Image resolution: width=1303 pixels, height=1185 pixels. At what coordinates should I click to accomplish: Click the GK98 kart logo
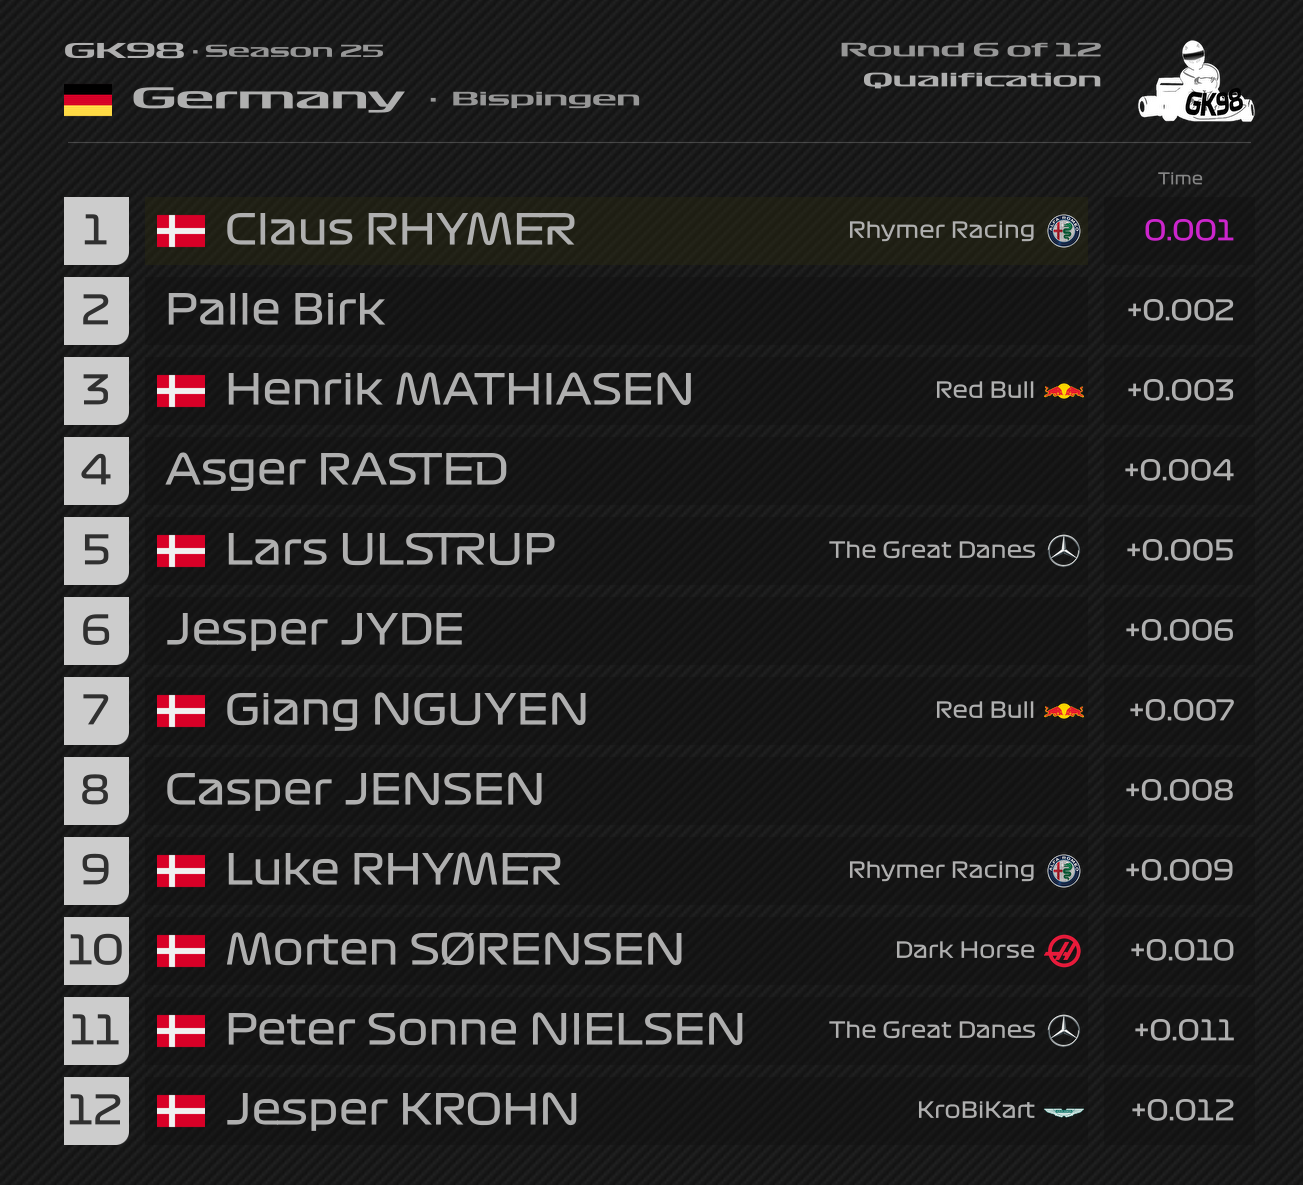tap(1196, 82)
